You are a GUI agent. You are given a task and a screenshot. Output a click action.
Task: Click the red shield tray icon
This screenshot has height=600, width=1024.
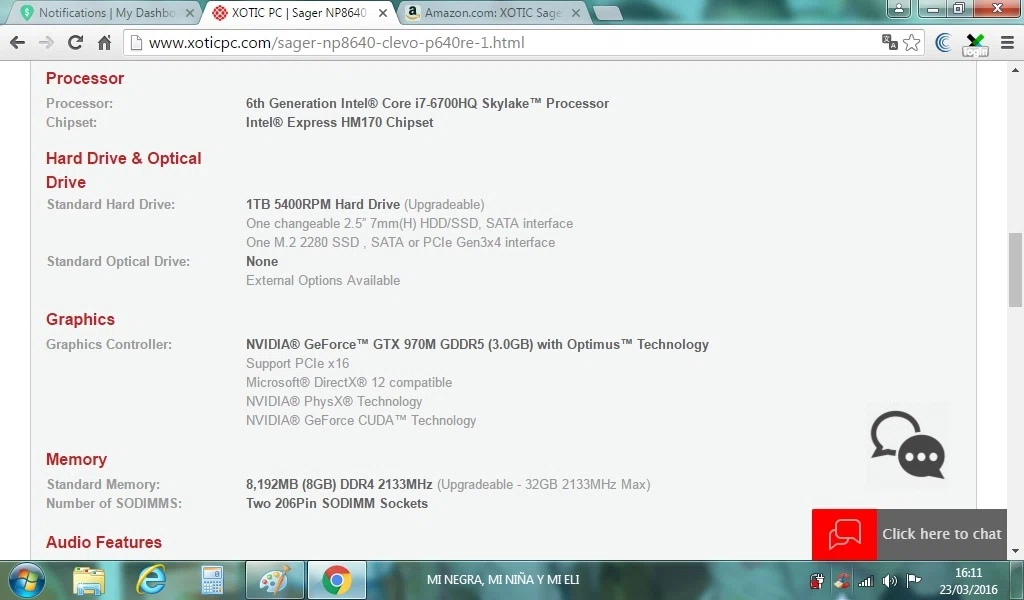click(842, 580)
